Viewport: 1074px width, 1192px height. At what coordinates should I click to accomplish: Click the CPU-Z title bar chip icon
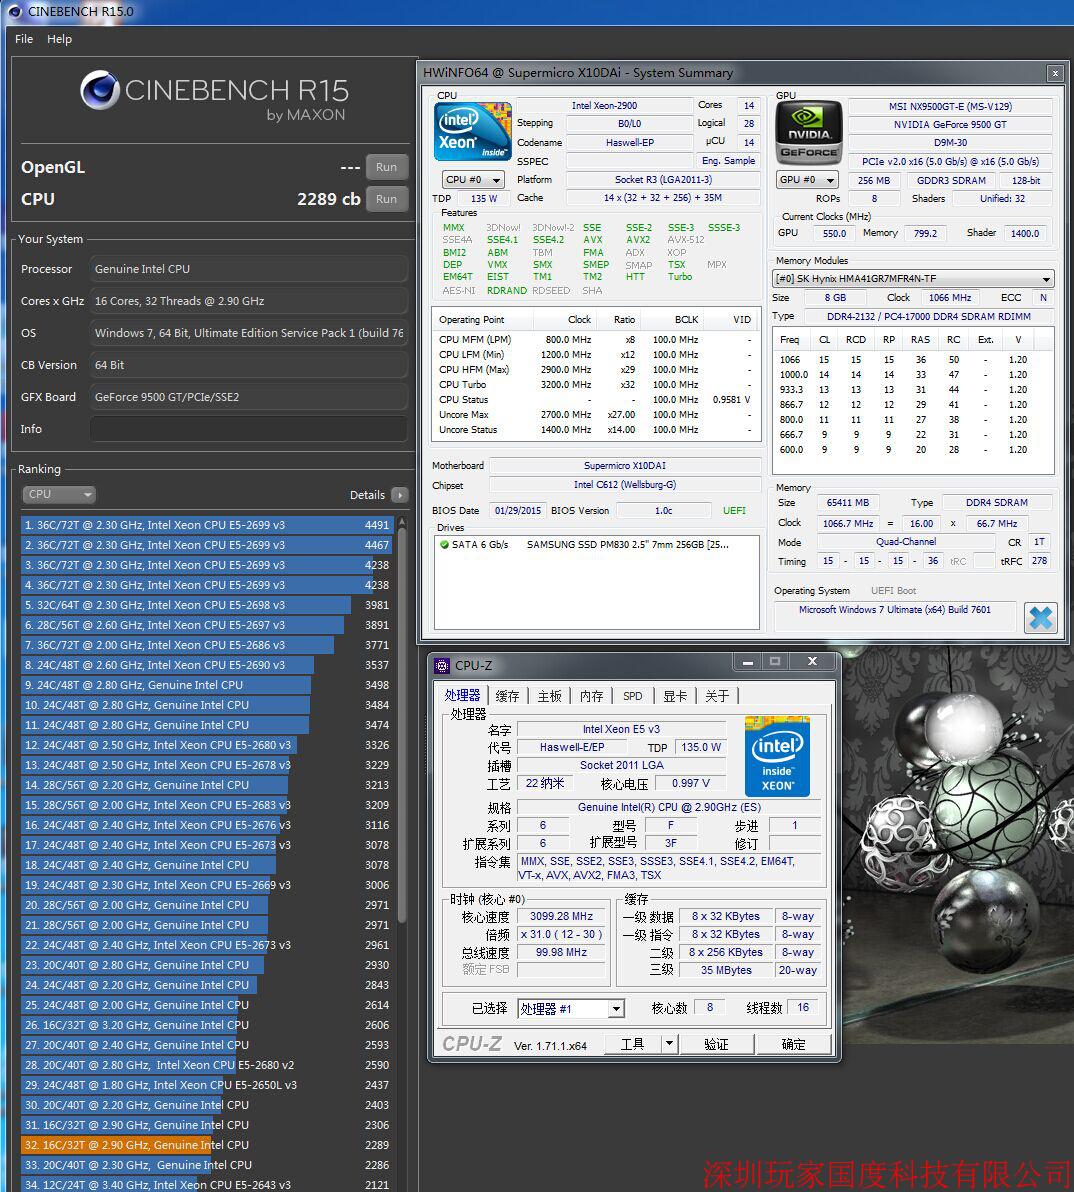tap(442, 666)
